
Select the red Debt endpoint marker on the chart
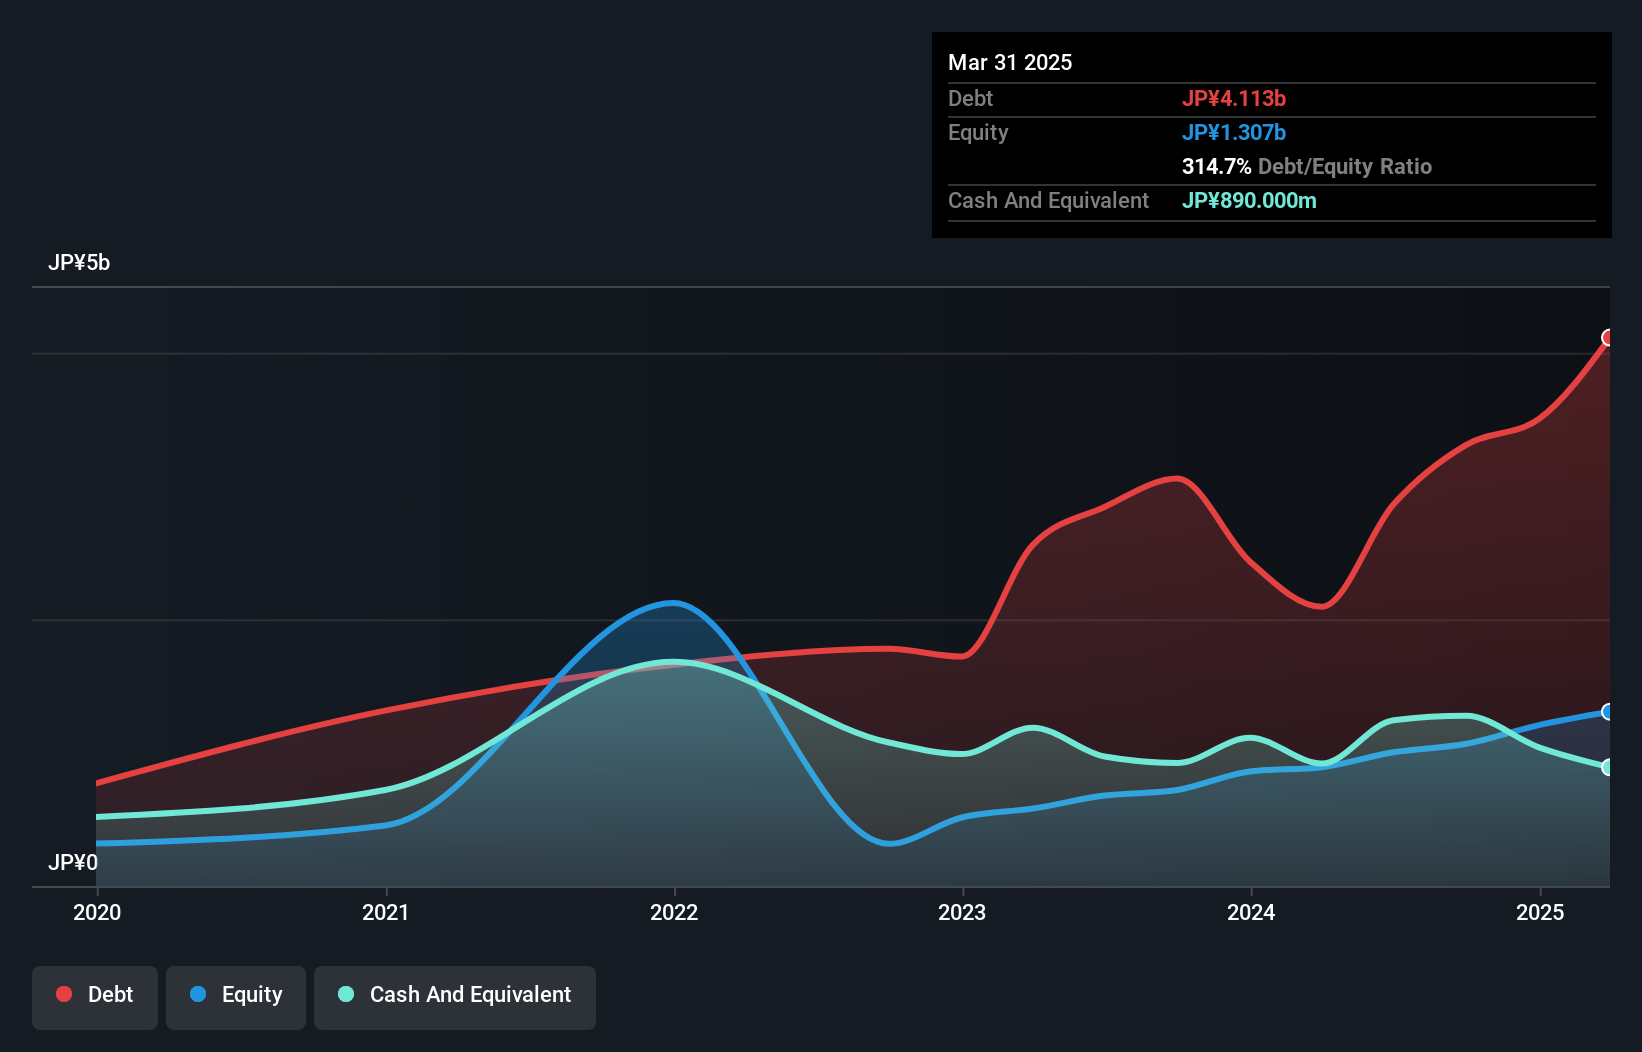[x=1608, y=337]
